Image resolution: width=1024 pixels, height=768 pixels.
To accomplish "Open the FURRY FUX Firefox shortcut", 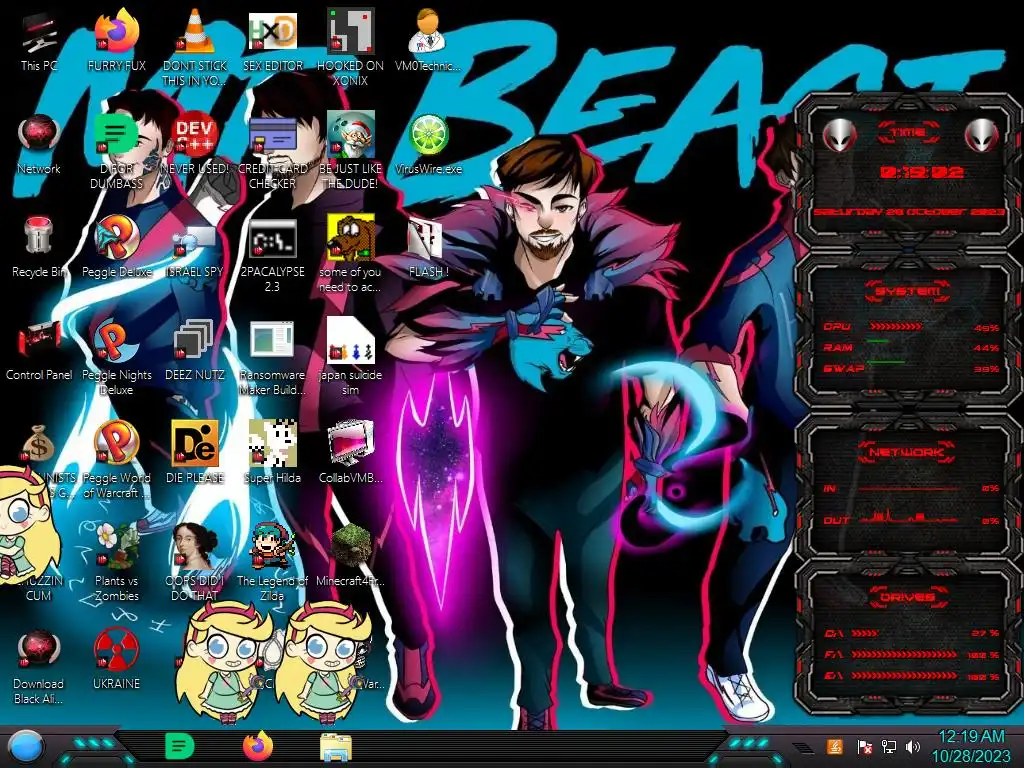I will coord(116,31).
